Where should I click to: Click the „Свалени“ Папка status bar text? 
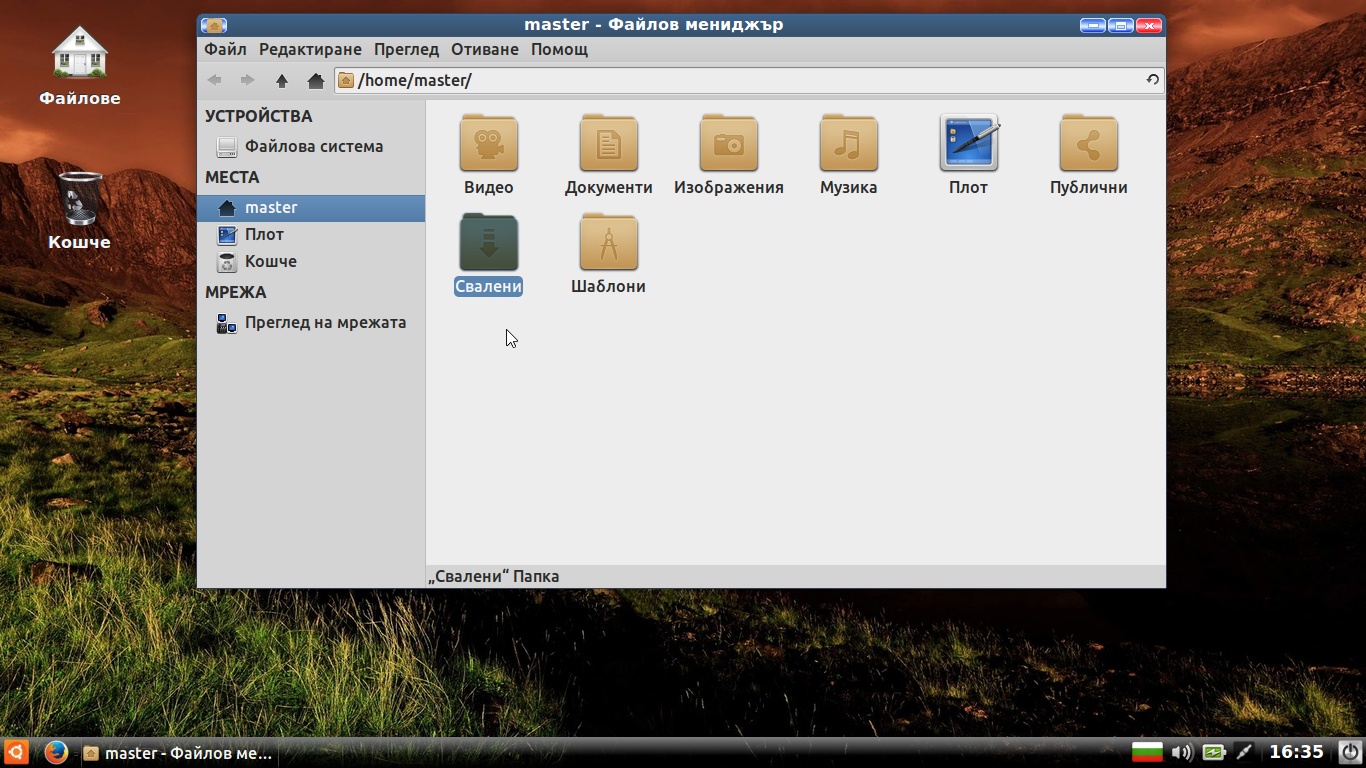click(x=494, y=576)
